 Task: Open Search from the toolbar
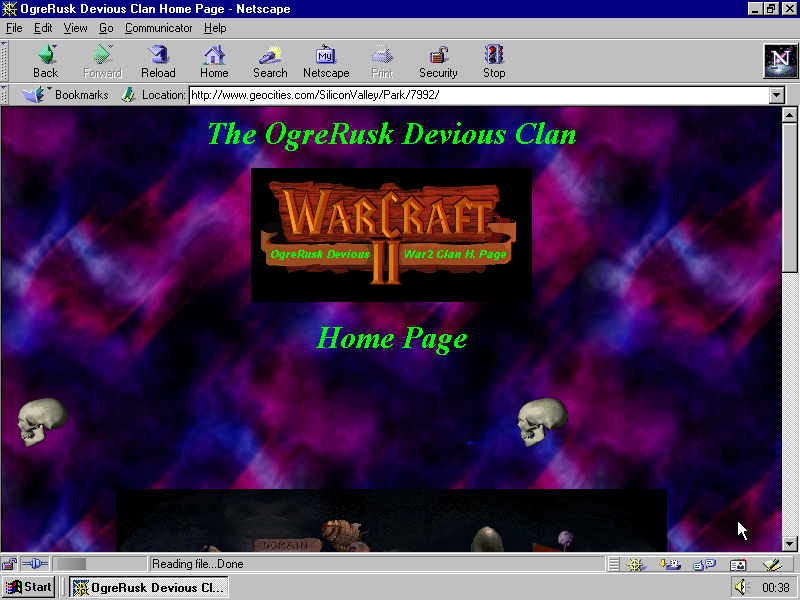(270, 61)
